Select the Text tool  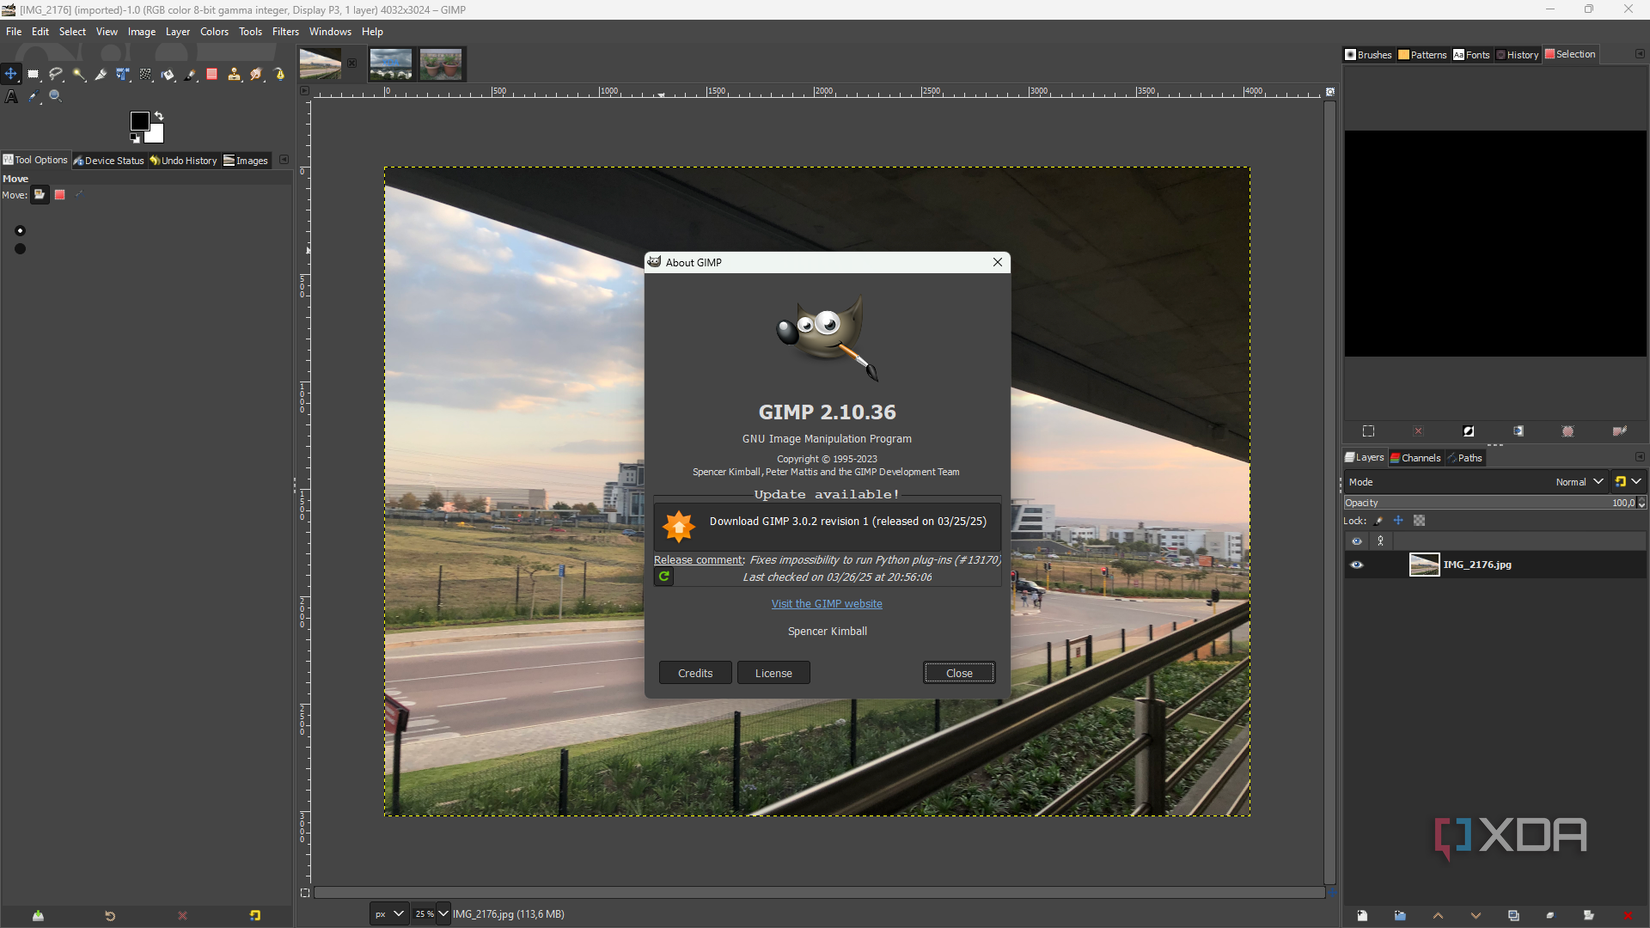click(x=12, y=97)
